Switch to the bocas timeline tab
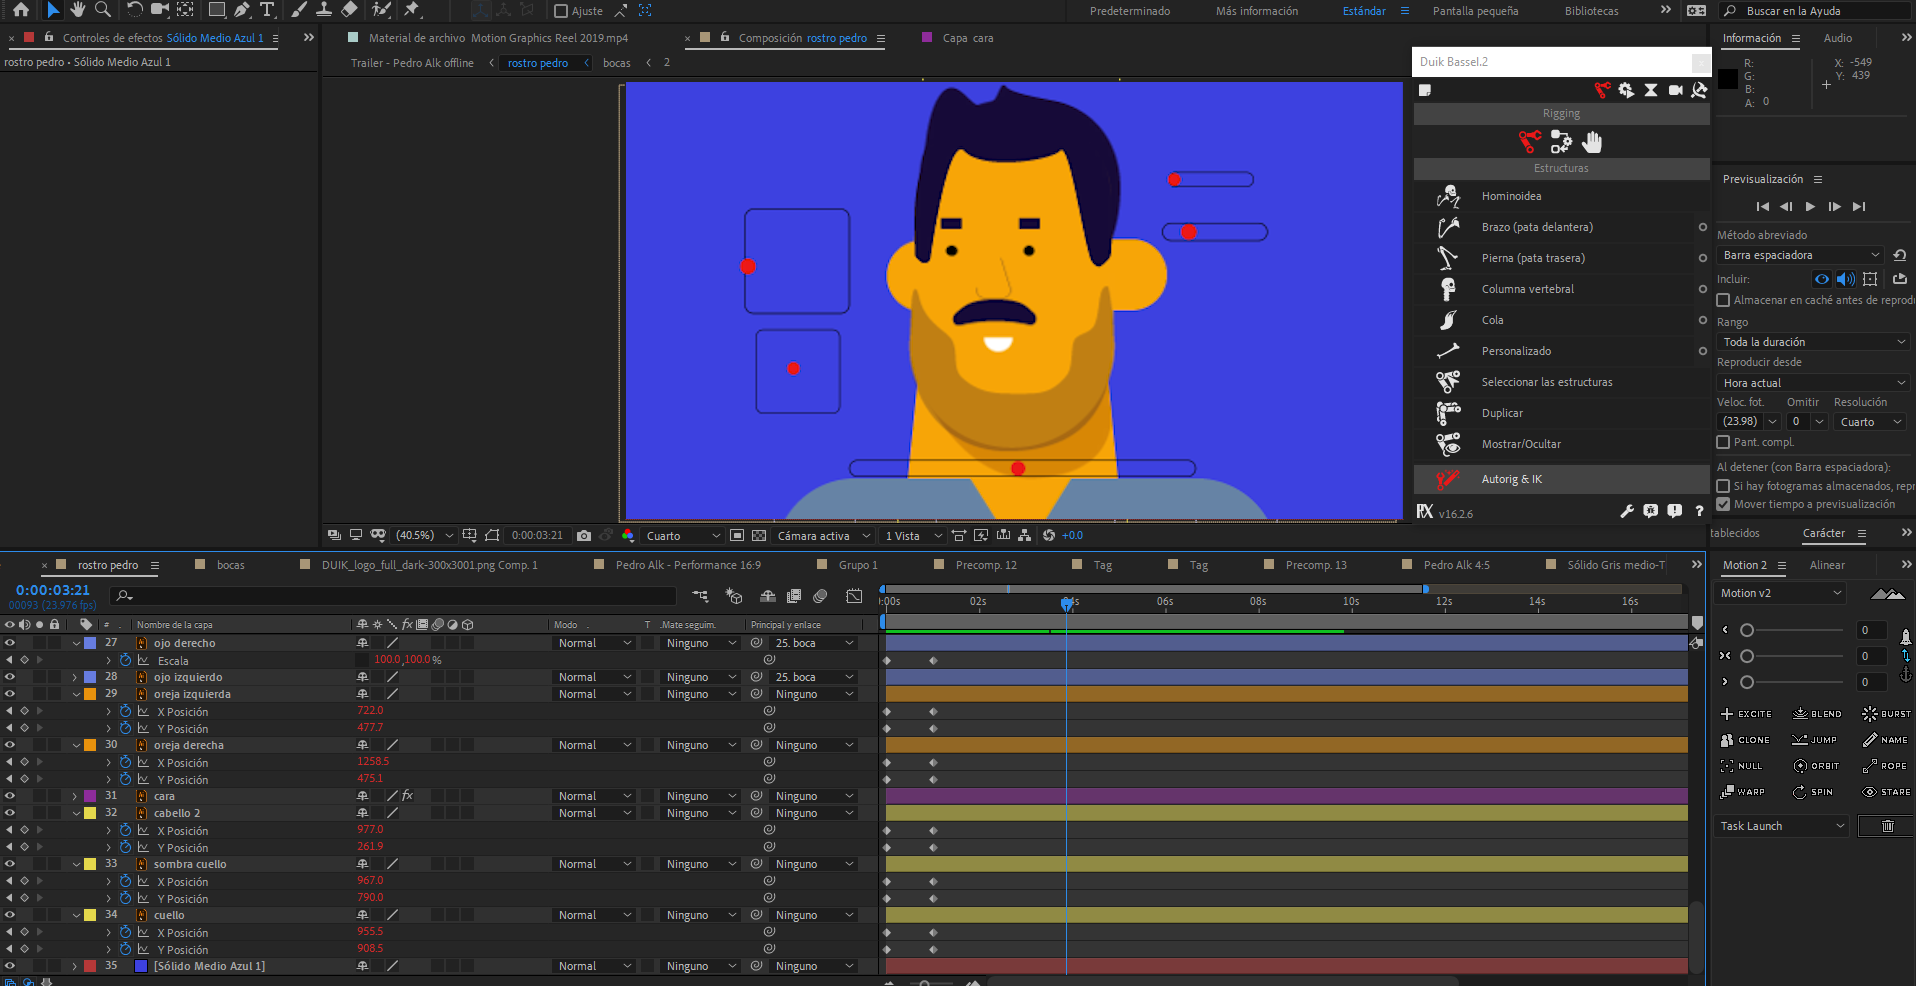The image size is (1916, 986). point(230,565)
